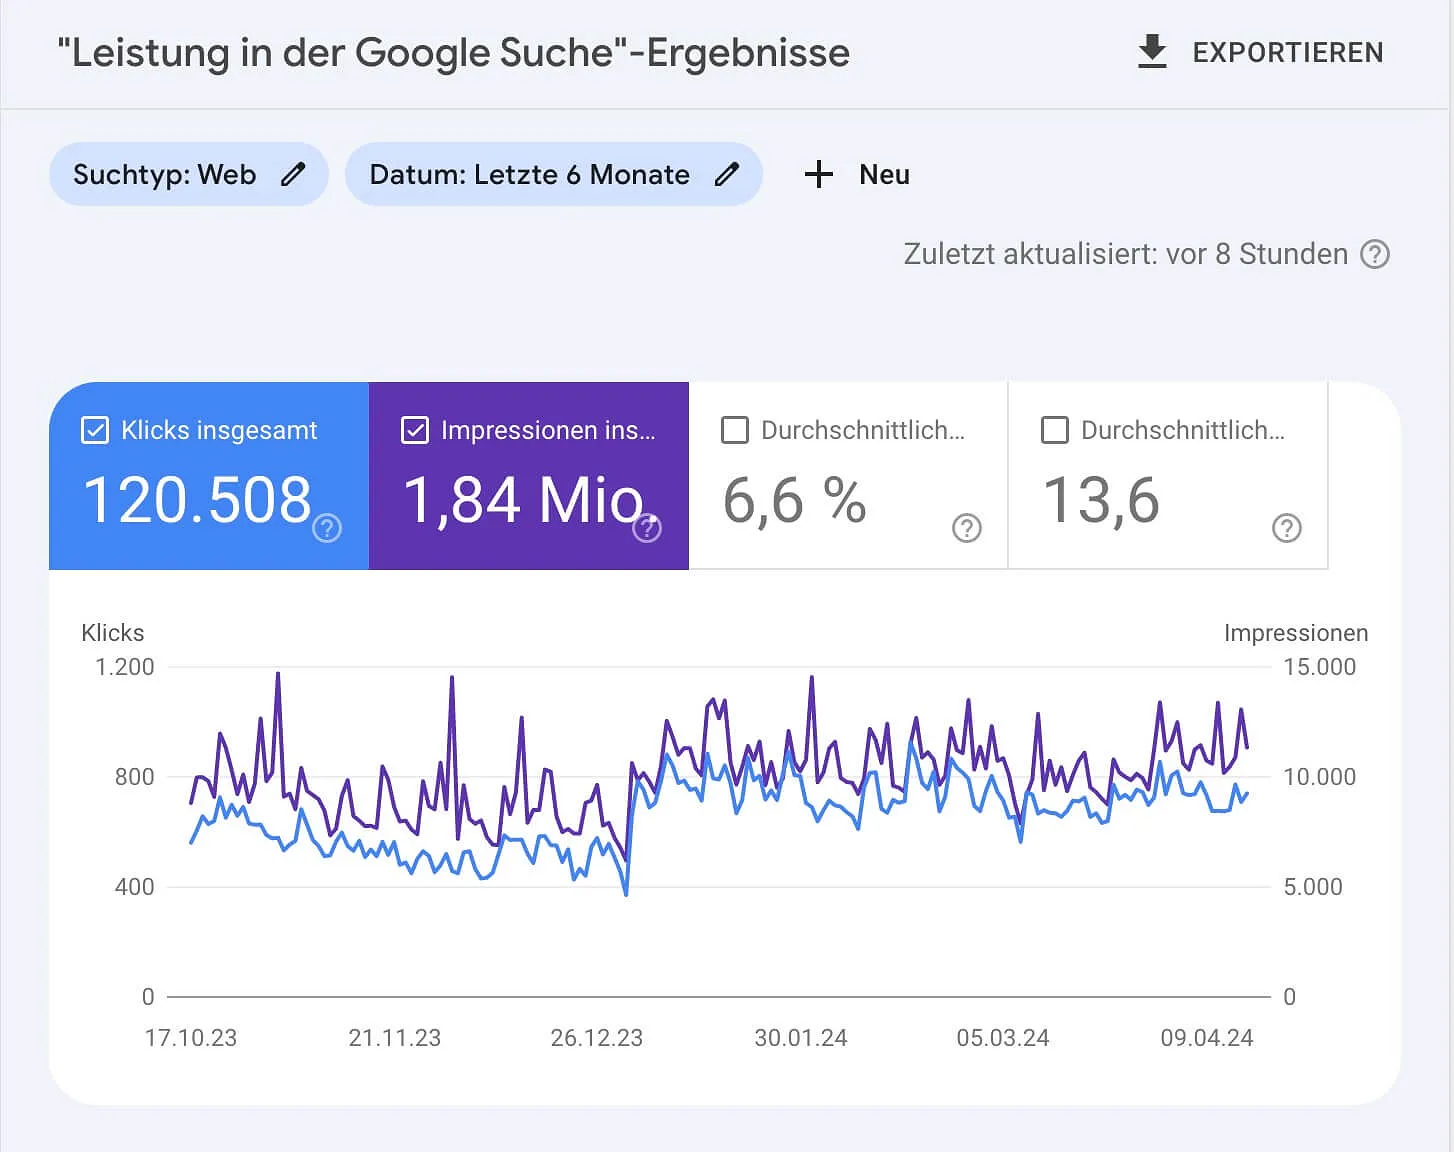Enable the 13,6 average position checkbox
The width and height of the screenshot is (1454, 1152).
point(1055,431)
